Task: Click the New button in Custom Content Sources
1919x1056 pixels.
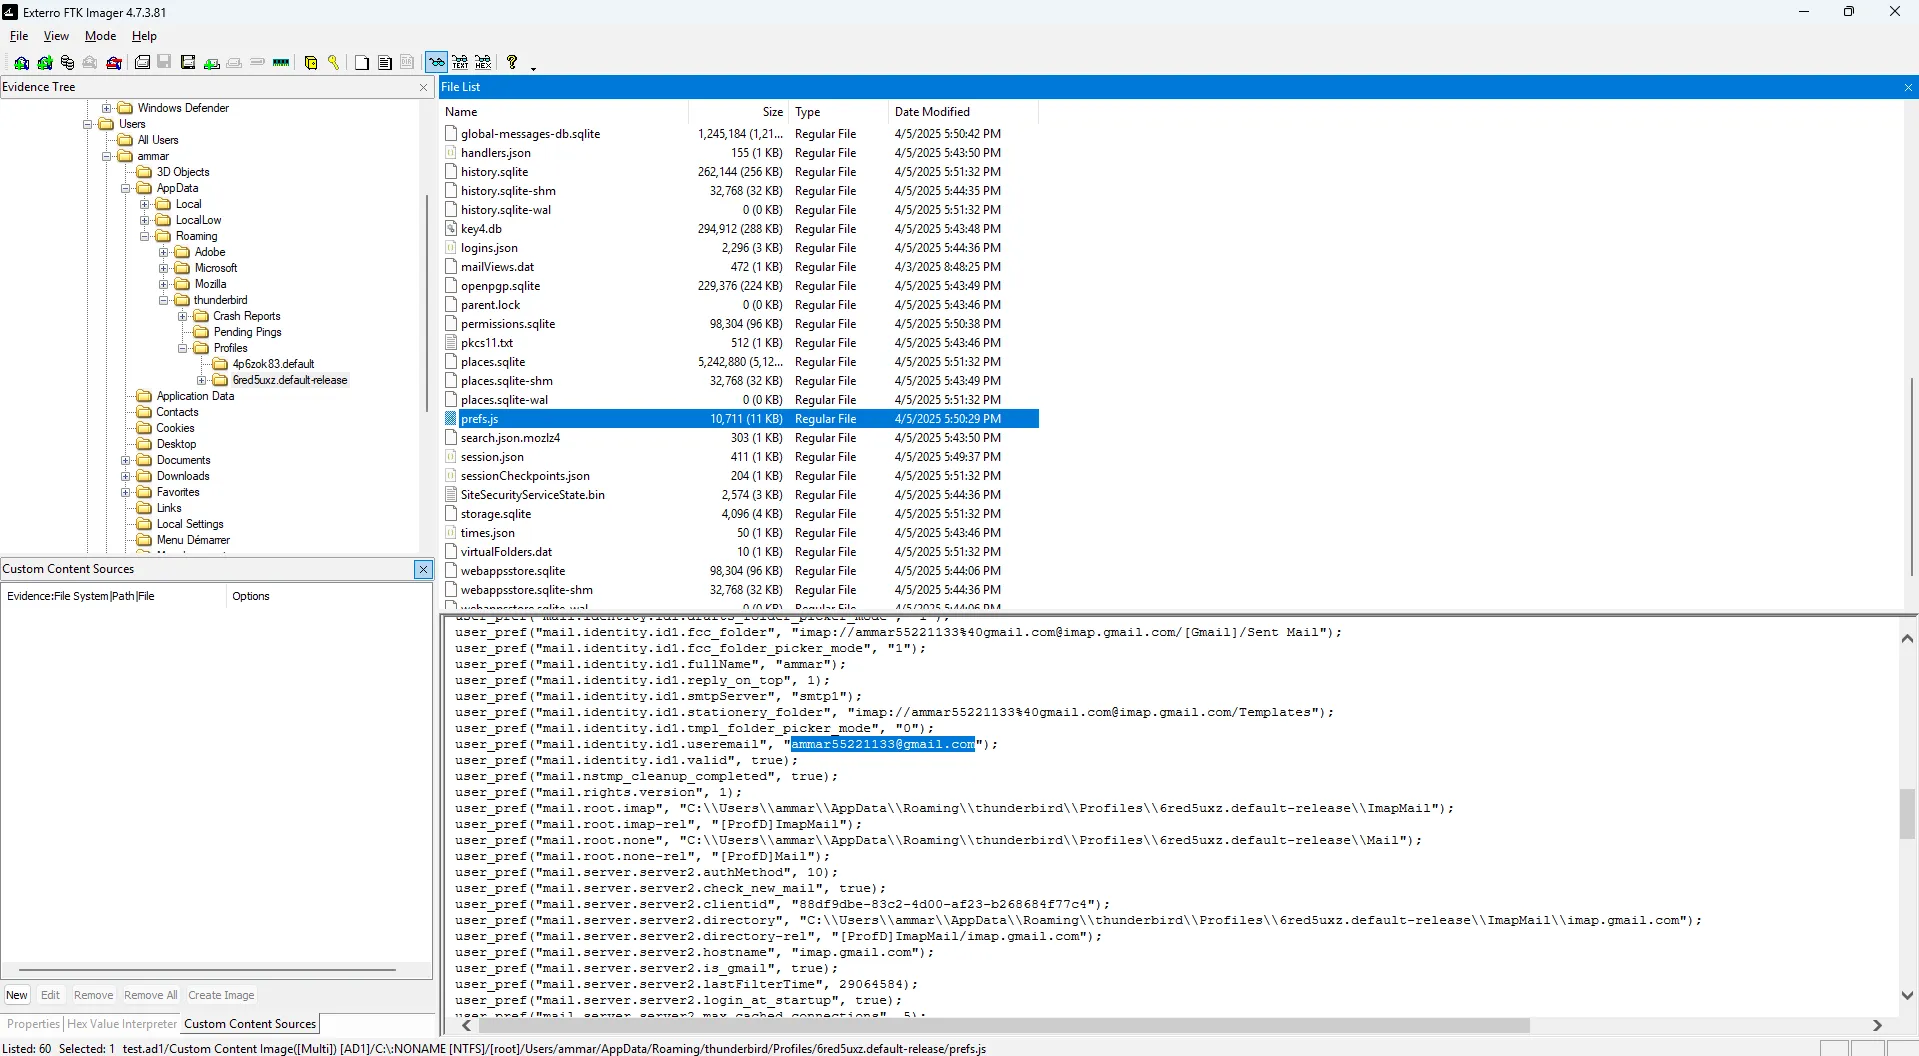Action: pos(17,995)
